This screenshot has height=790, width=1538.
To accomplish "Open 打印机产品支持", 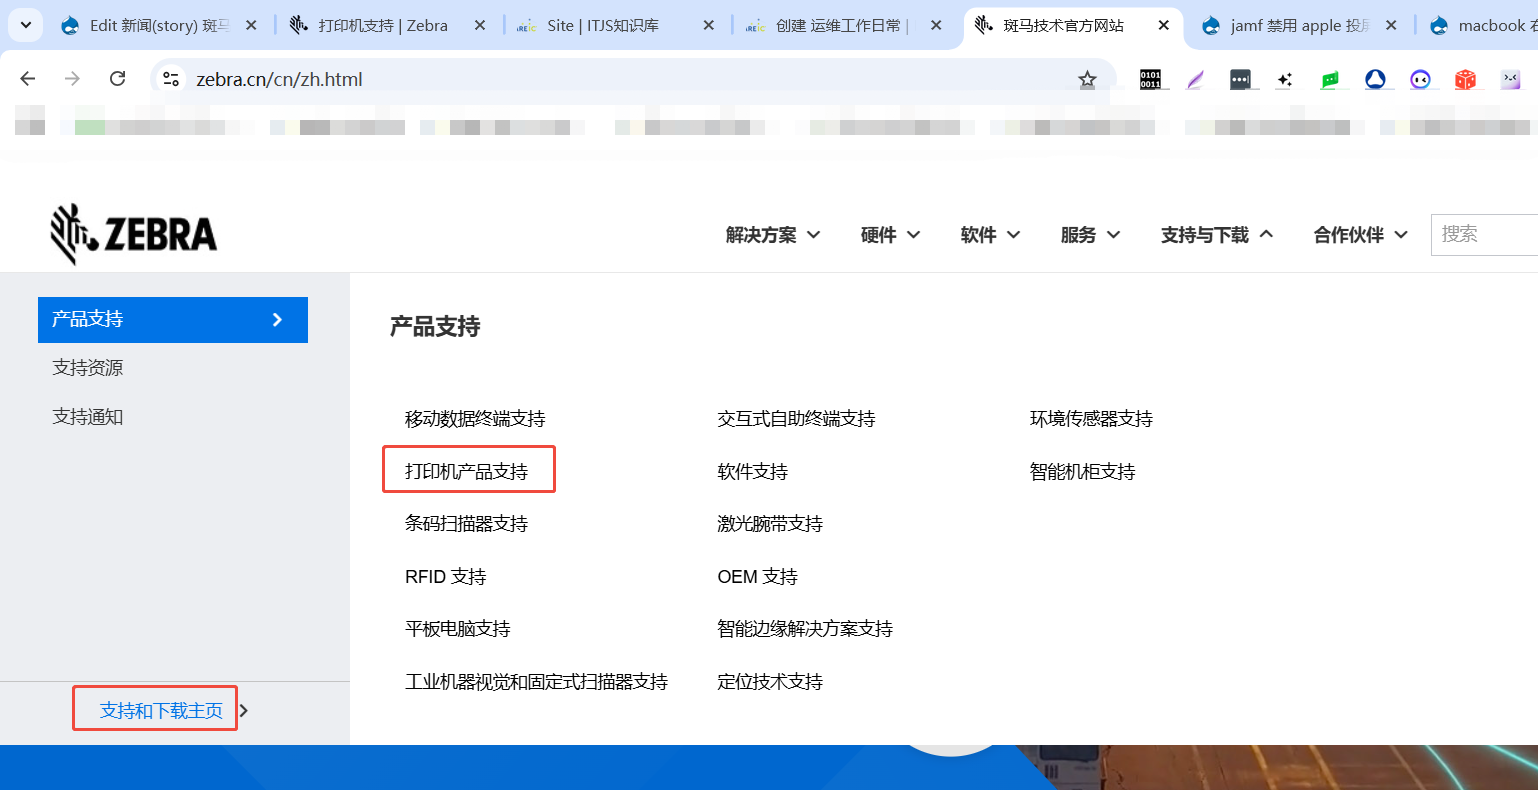I will click(466, 471).
